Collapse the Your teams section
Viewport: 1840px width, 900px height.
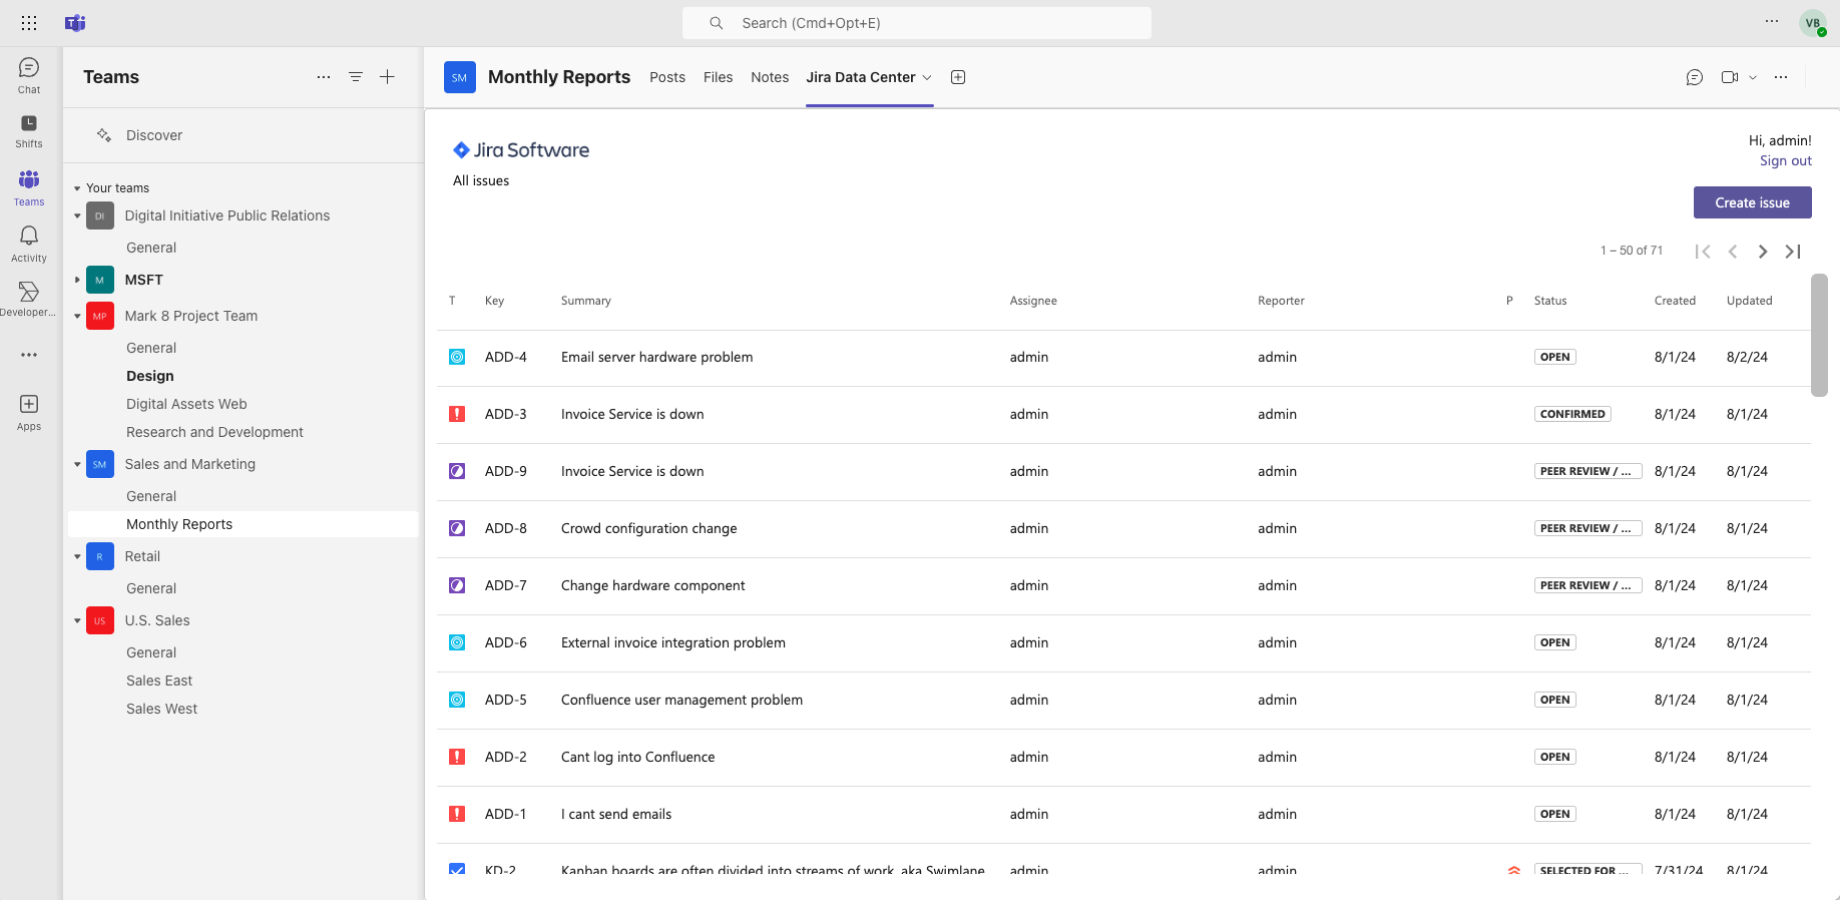77,188
